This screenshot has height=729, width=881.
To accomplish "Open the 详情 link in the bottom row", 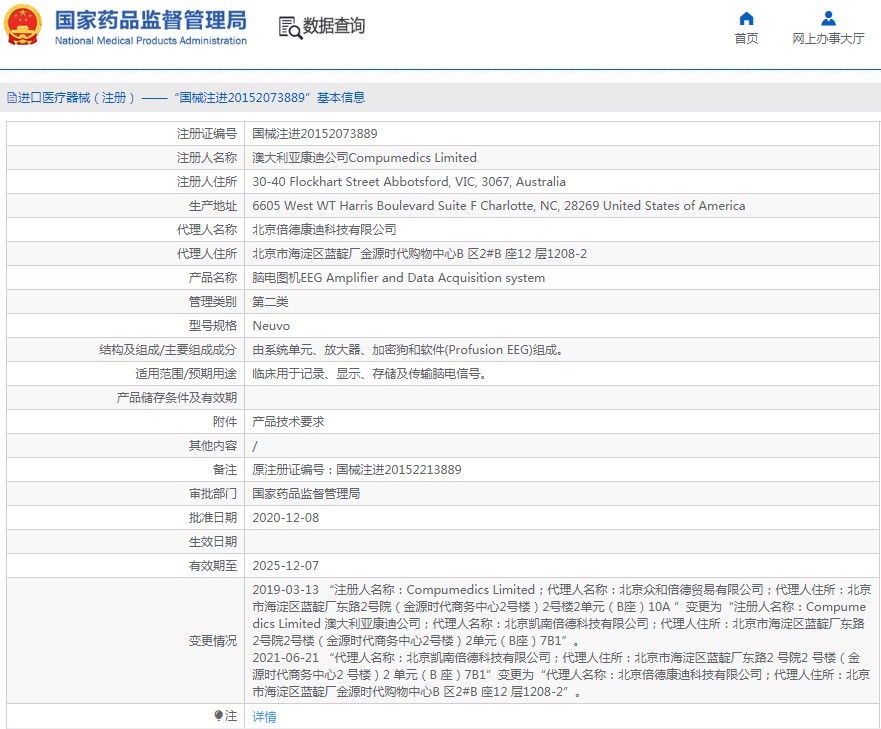I will (264, 717).
